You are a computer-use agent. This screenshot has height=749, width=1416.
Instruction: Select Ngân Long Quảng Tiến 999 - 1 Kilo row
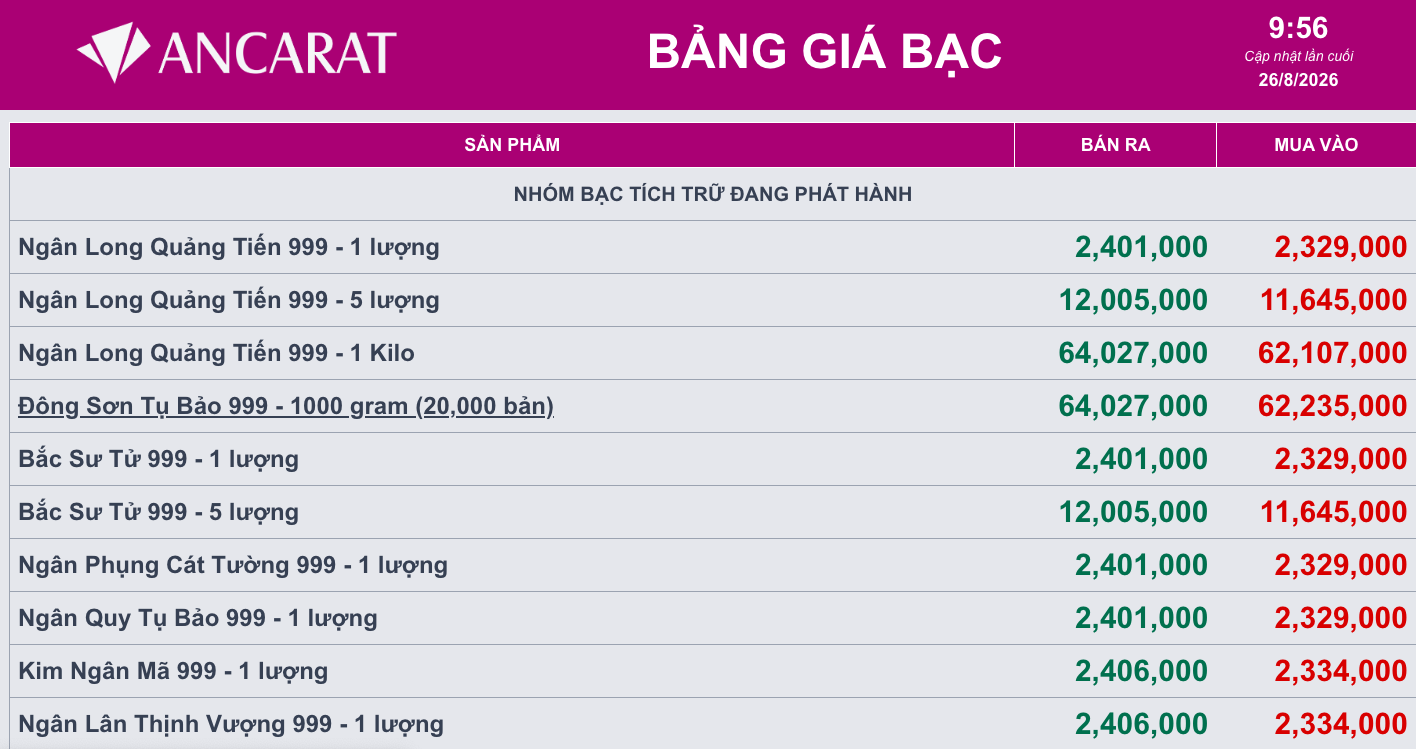[713, 353]
